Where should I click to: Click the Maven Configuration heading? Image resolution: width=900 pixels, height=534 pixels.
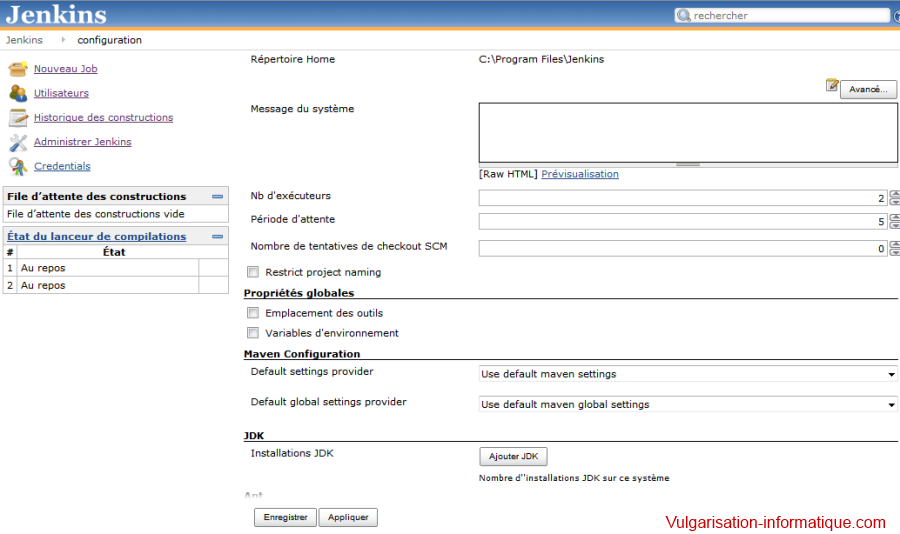(302, 354)
